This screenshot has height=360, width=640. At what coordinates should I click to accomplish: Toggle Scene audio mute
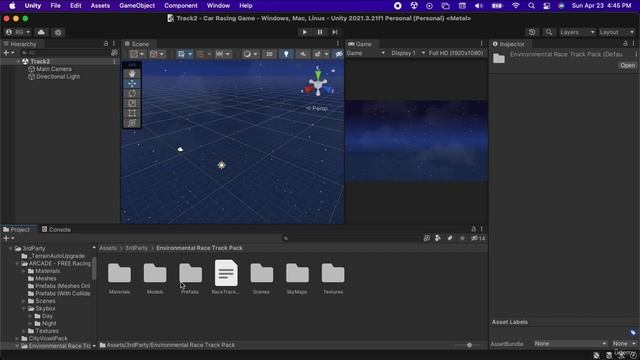click(302, 54)
